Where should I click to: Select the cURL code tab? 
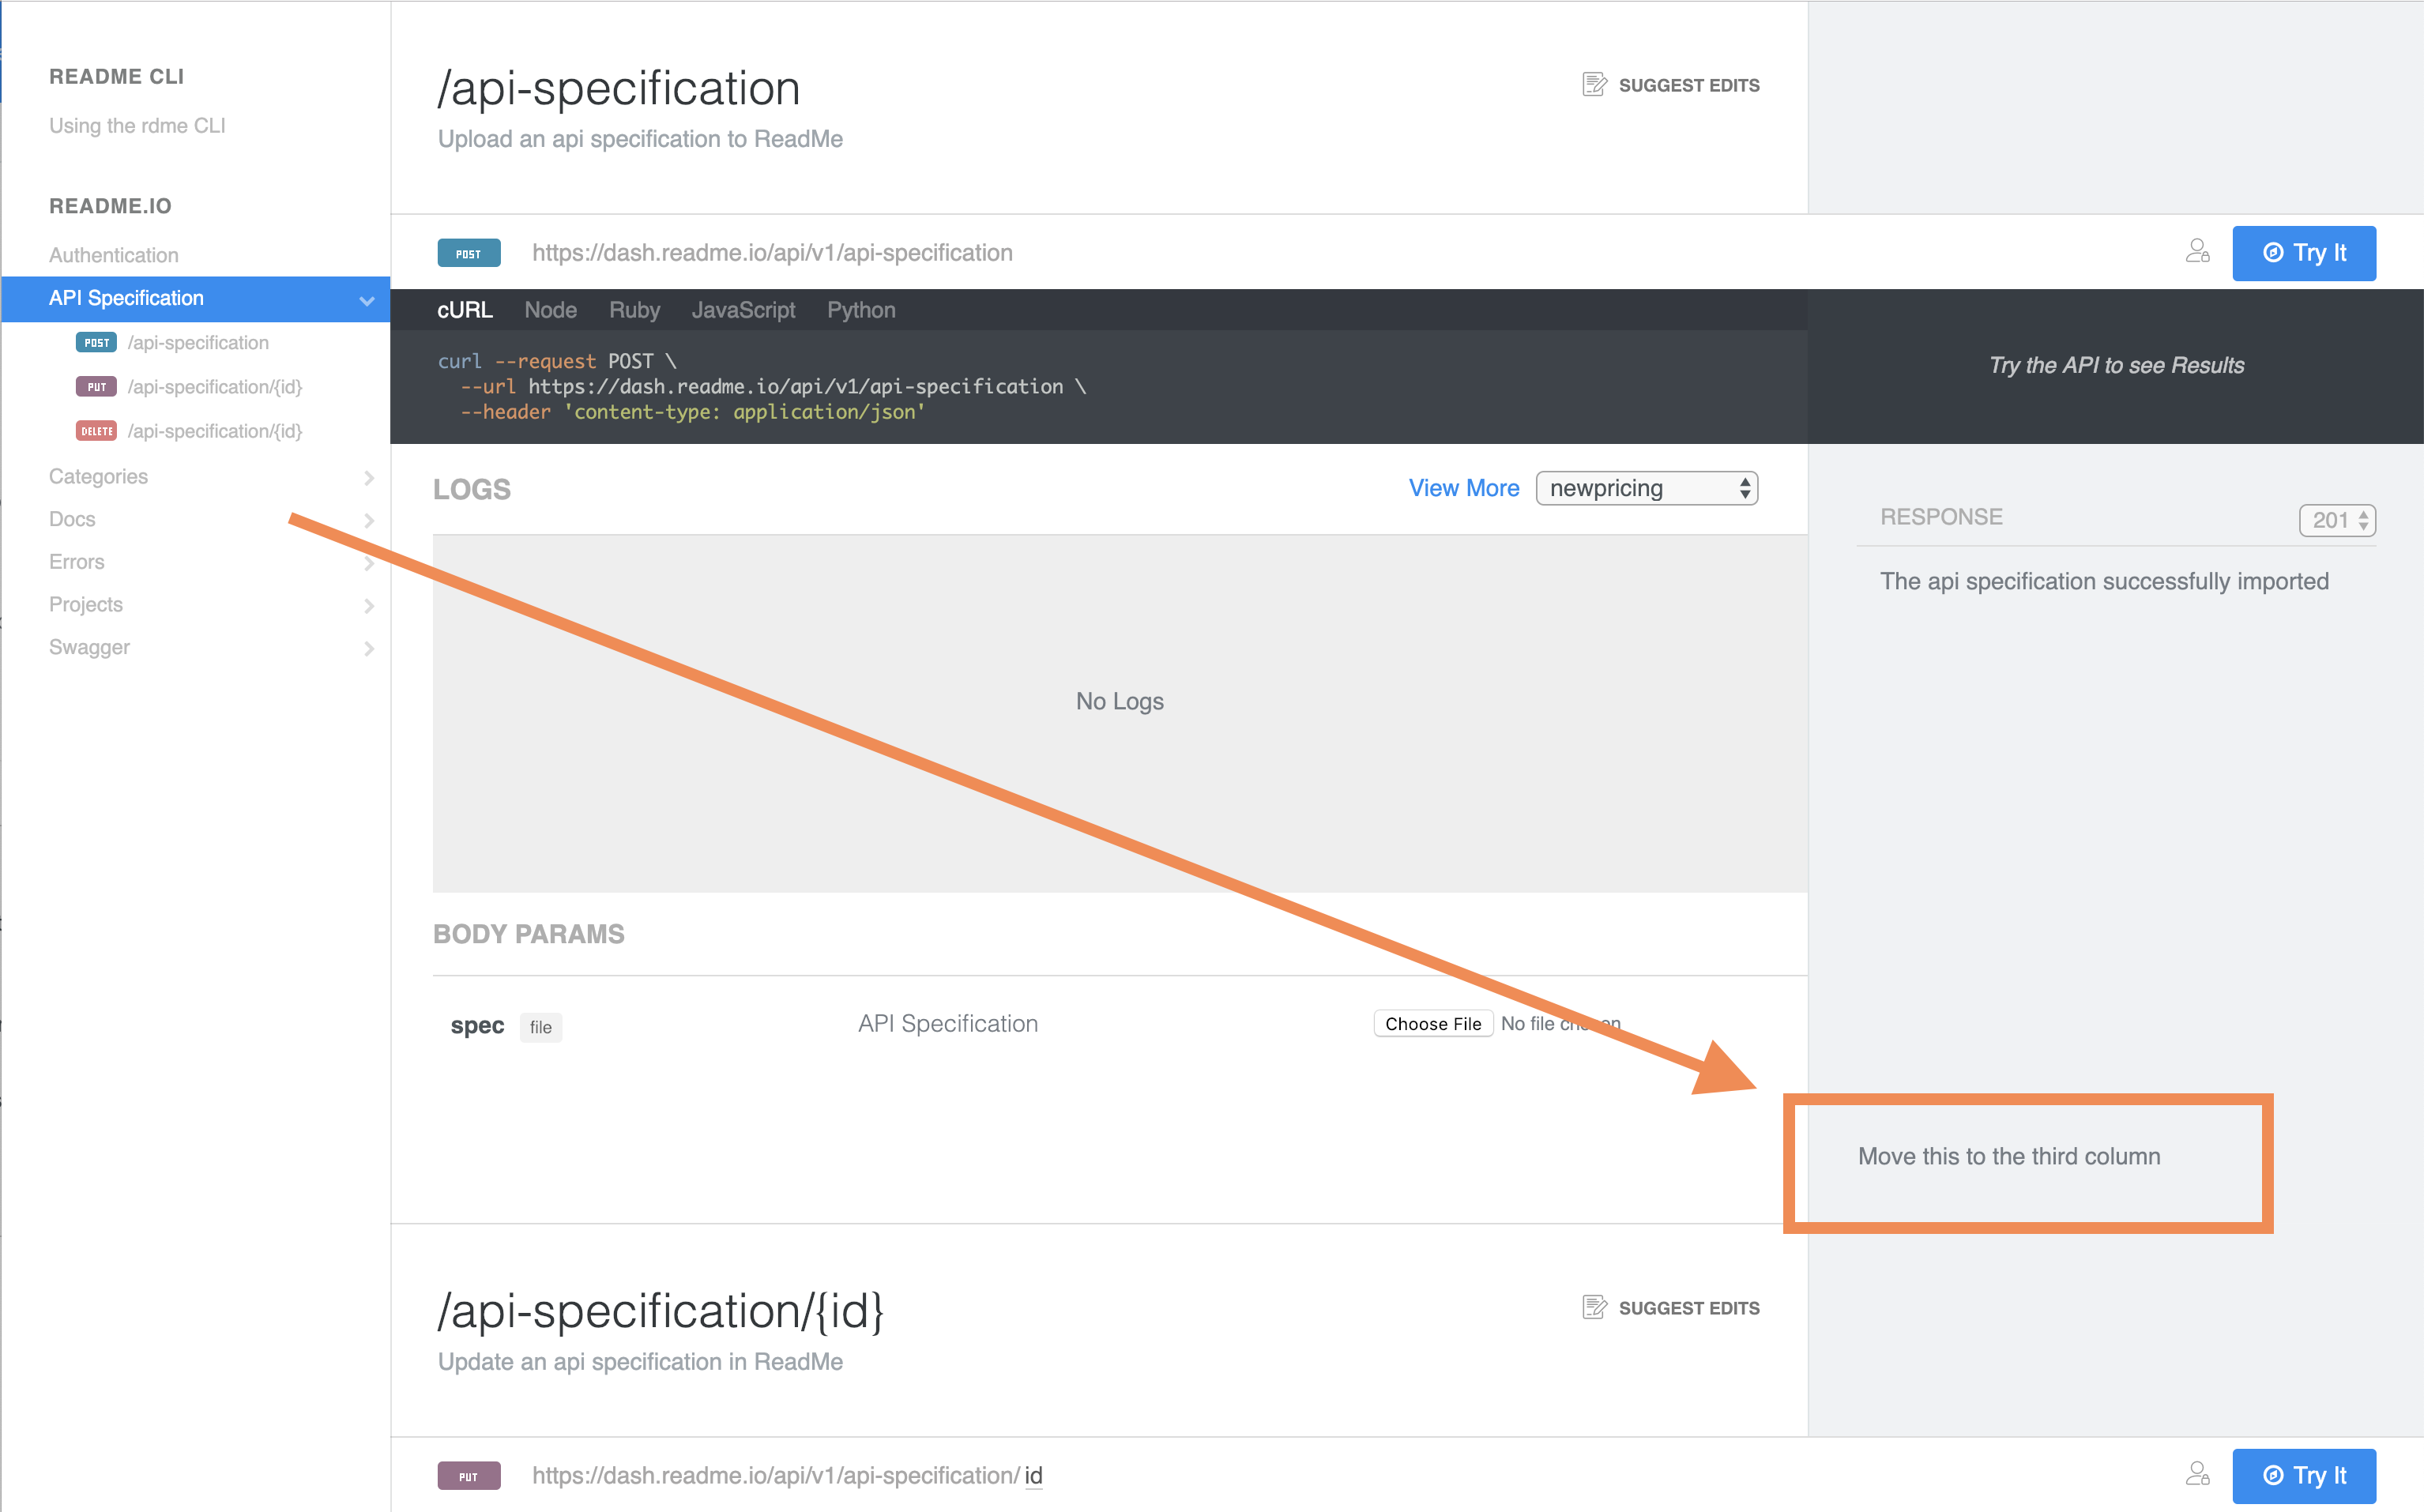(464, 310)
